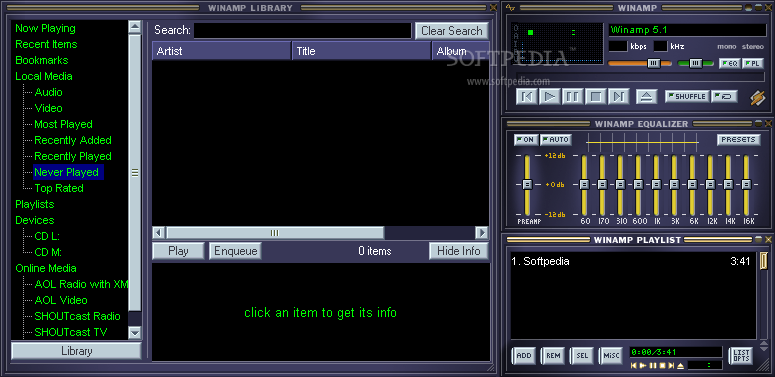Open the Winamp main menu icon in titlebar
775x377 pixels.
coord(511,7)
